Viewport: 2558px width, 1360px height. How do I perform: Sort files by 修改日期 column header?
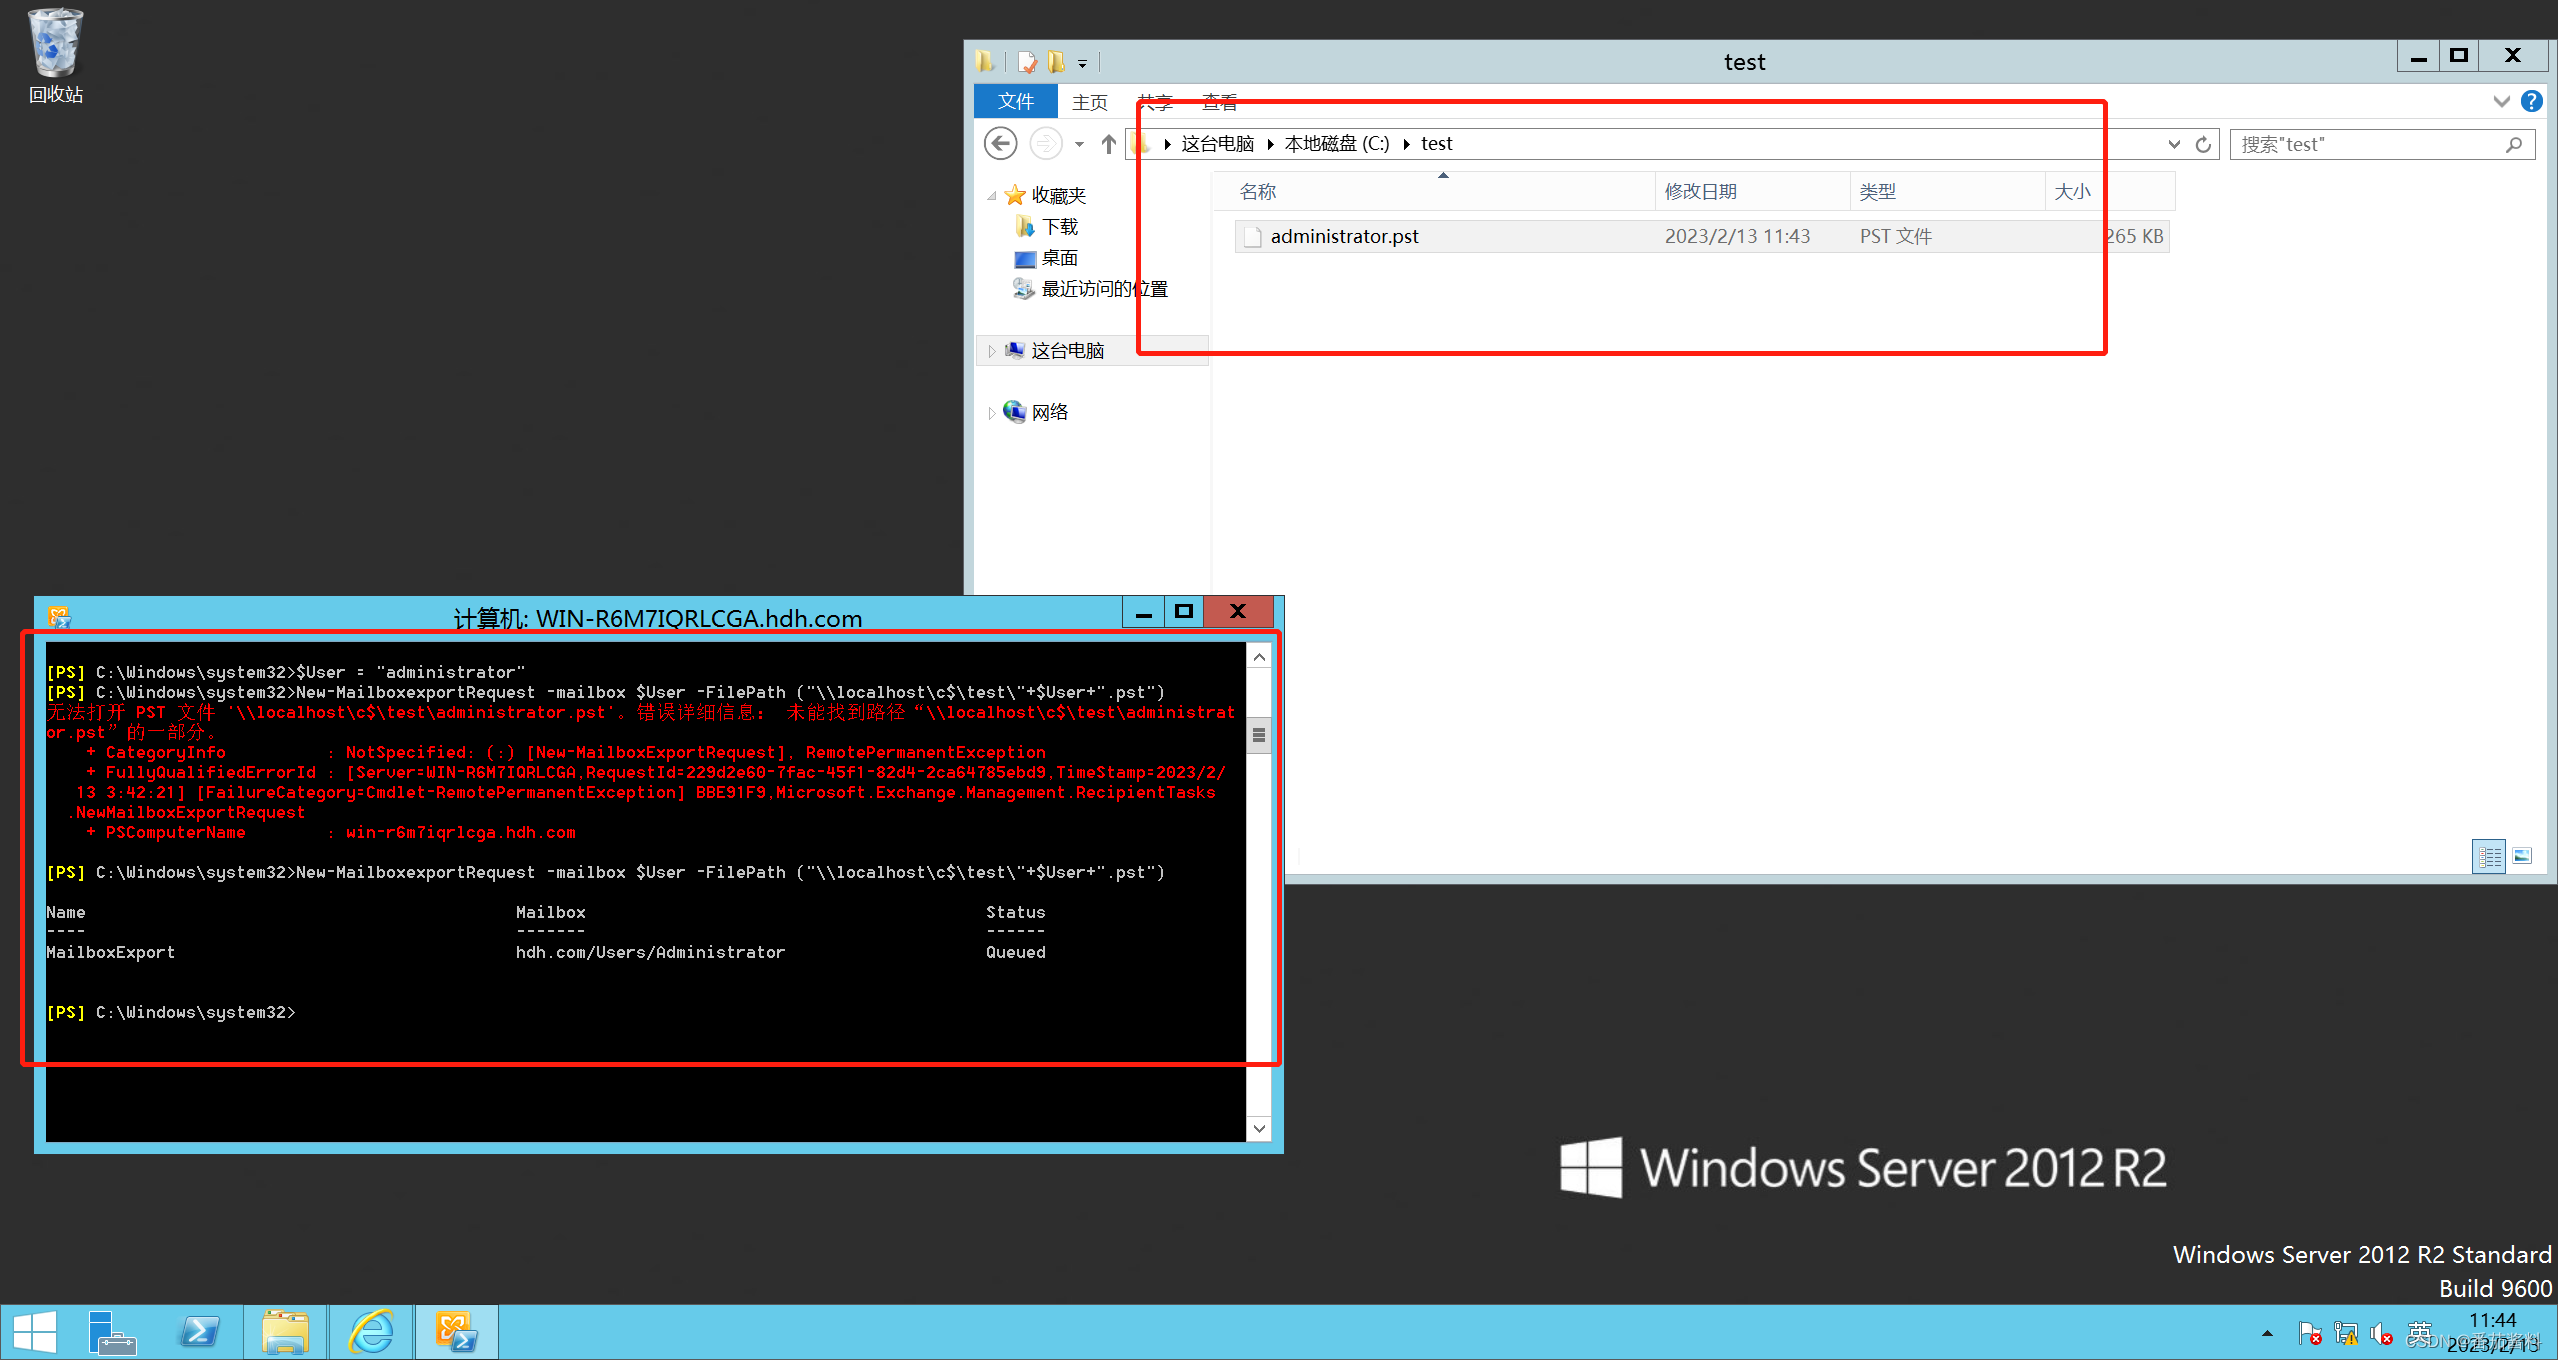coord(1700,191)
